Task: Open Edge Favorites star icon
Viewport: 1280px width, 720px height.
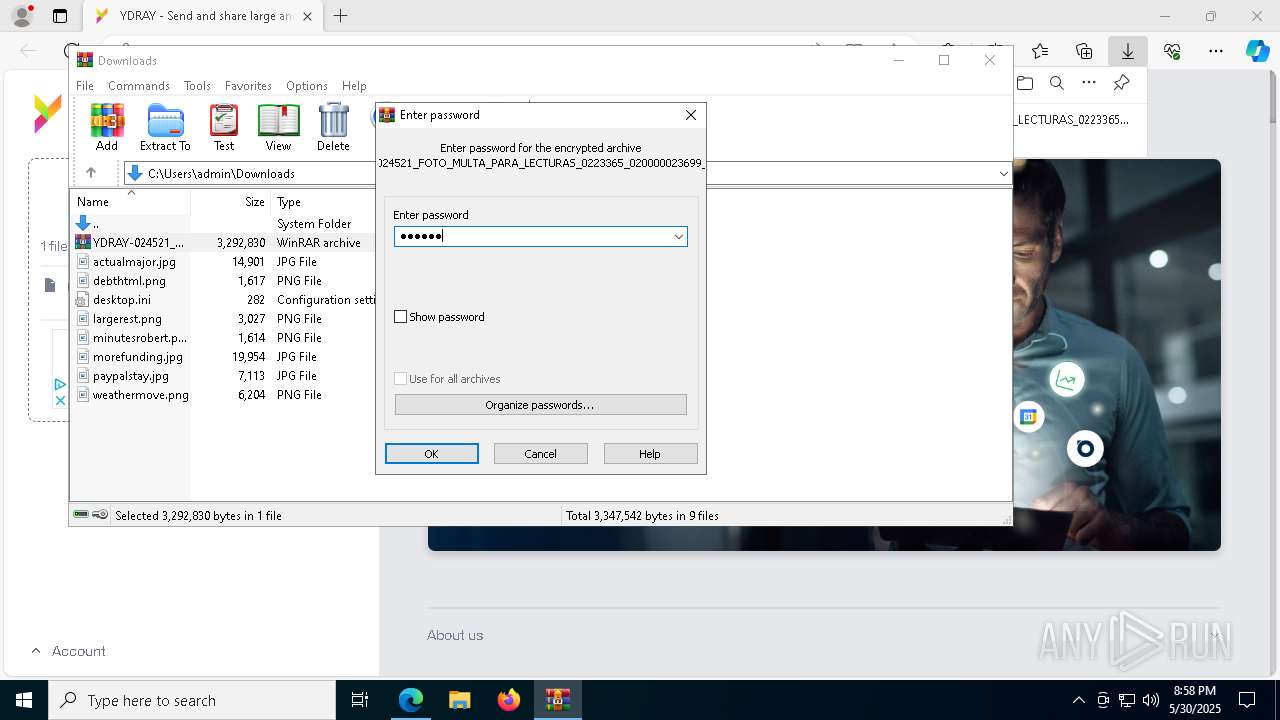Action: (x=1040, y=51)
